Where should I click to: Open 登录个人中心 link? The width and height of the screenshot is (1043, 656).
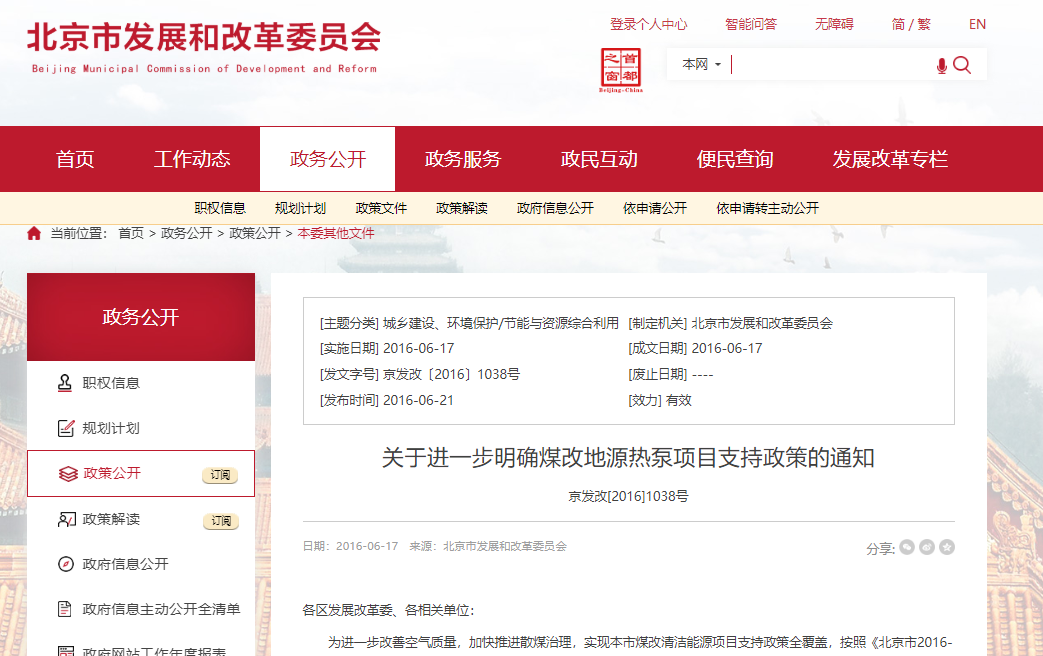[x=648, y=25]
